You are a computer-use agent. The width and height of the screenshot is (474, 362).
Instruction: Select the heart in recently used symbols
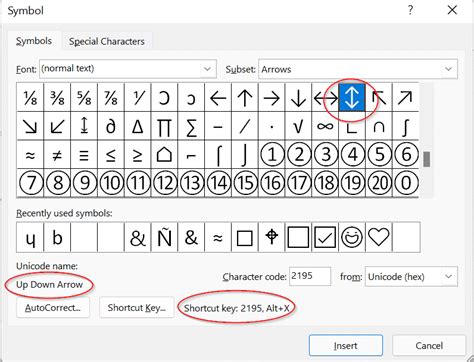pyautogui.click(x=379, y=237)
